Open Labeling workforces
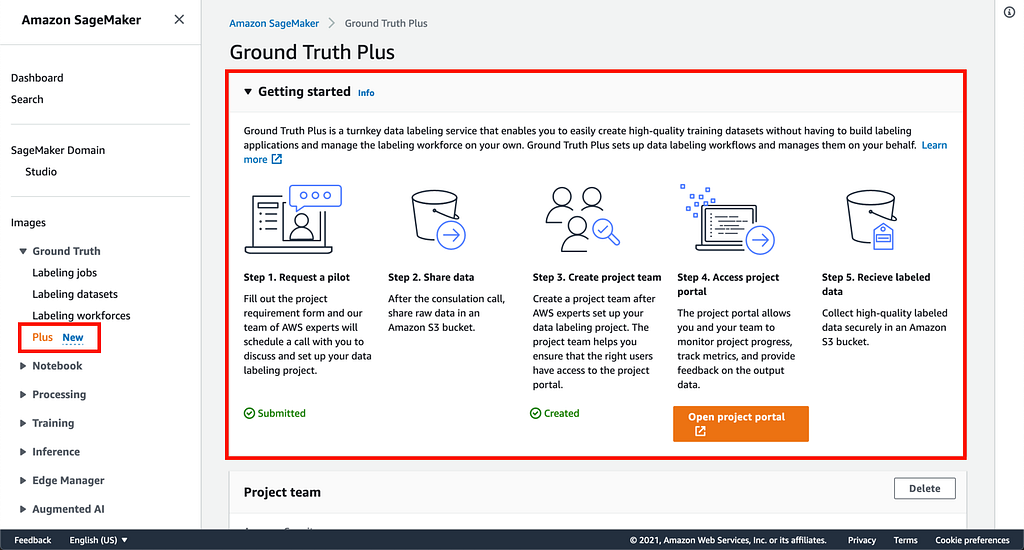 click(x=81, y=316)
